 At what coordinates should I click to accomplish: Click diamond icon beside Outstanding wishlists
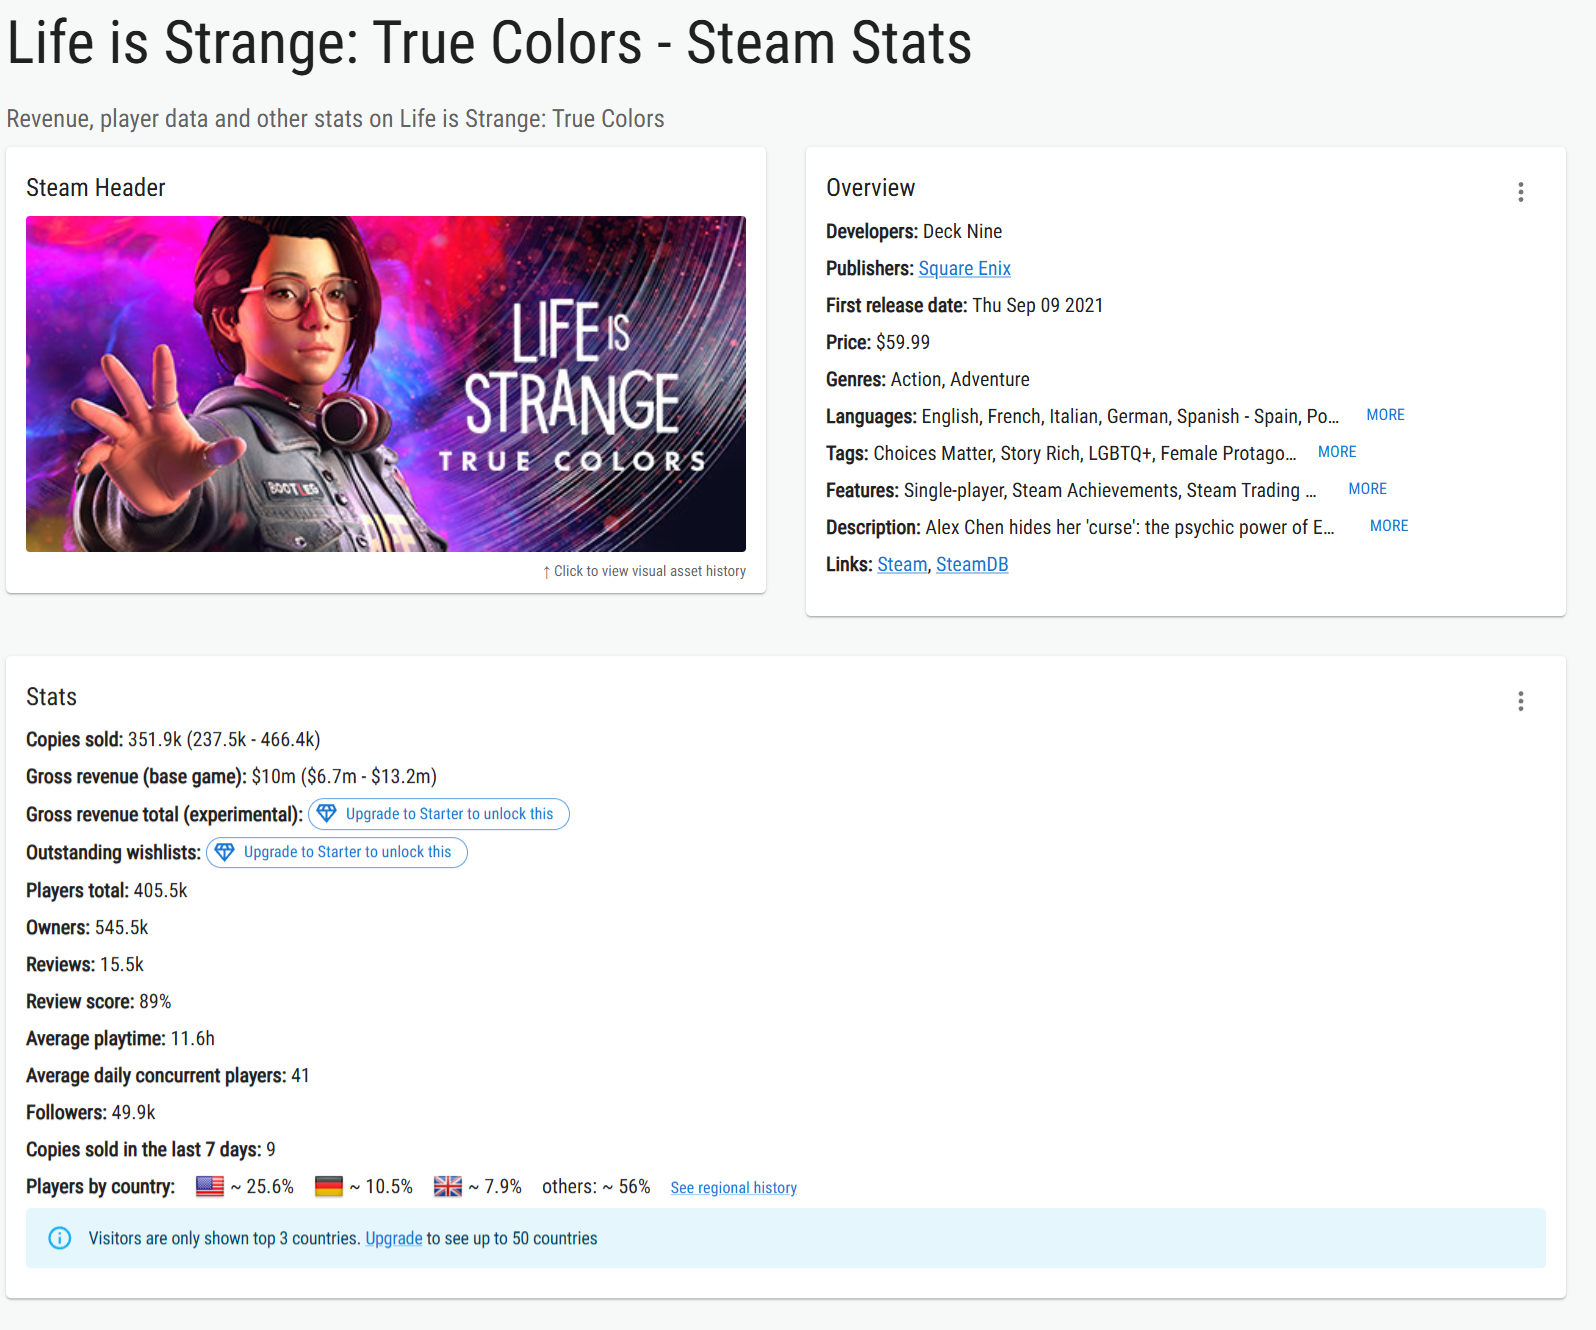225,851
